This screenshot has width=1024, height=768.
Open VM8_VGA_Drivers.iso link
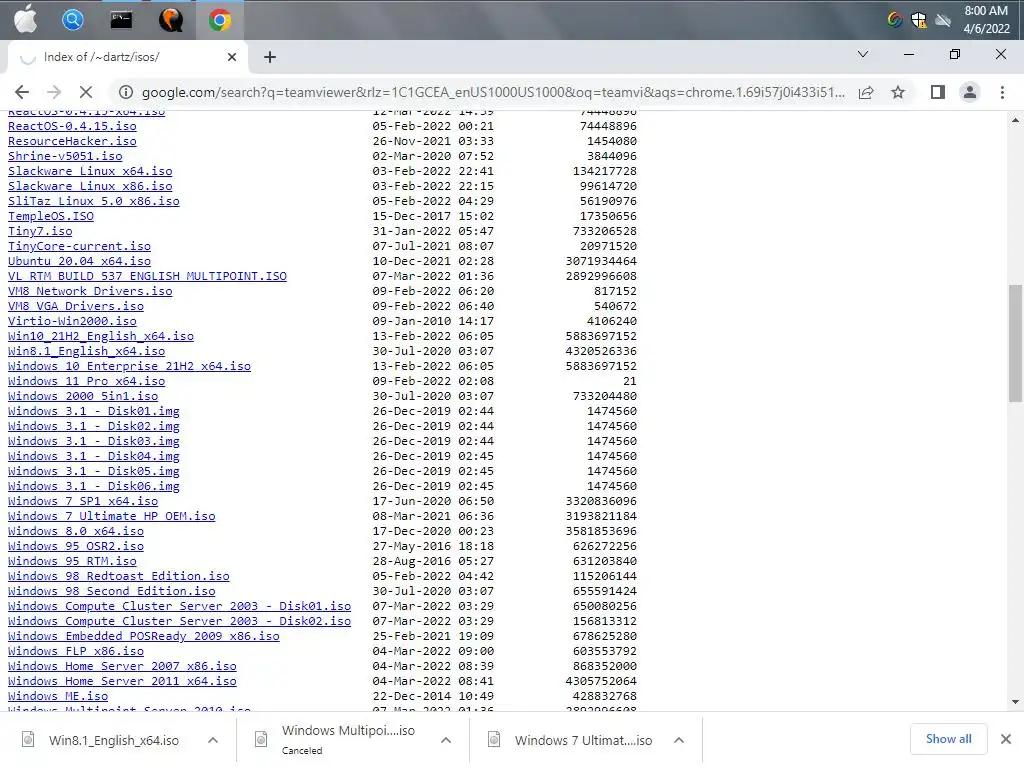pos(76,306)
